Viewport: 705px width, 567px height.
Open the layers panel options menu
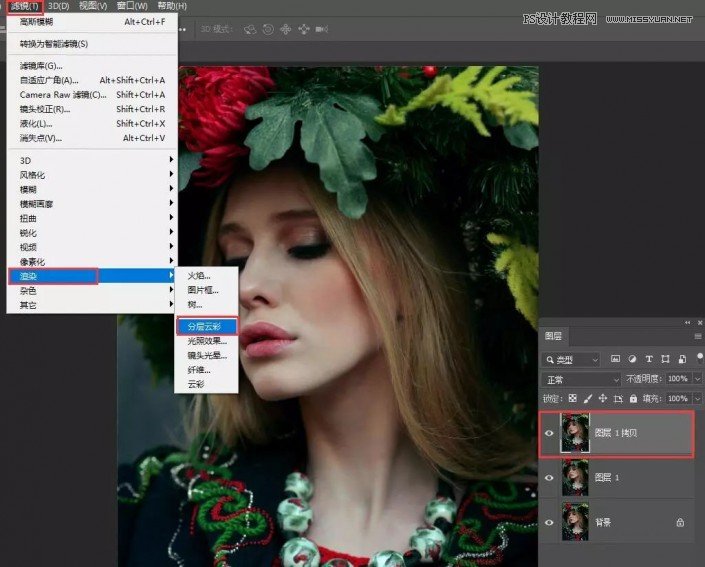[697, 336]
